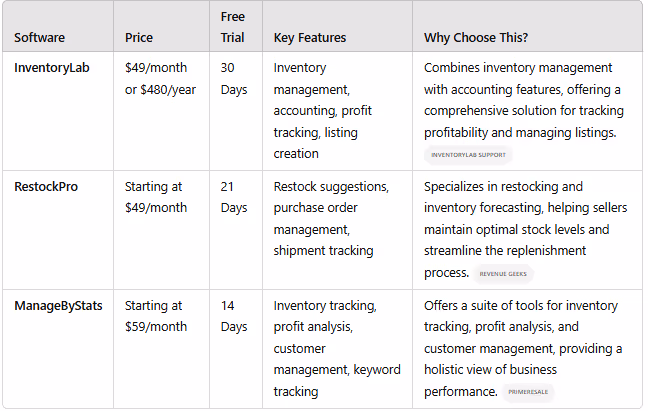Open the REVENUE GEEKS citation chip

(x=503, y=274)
